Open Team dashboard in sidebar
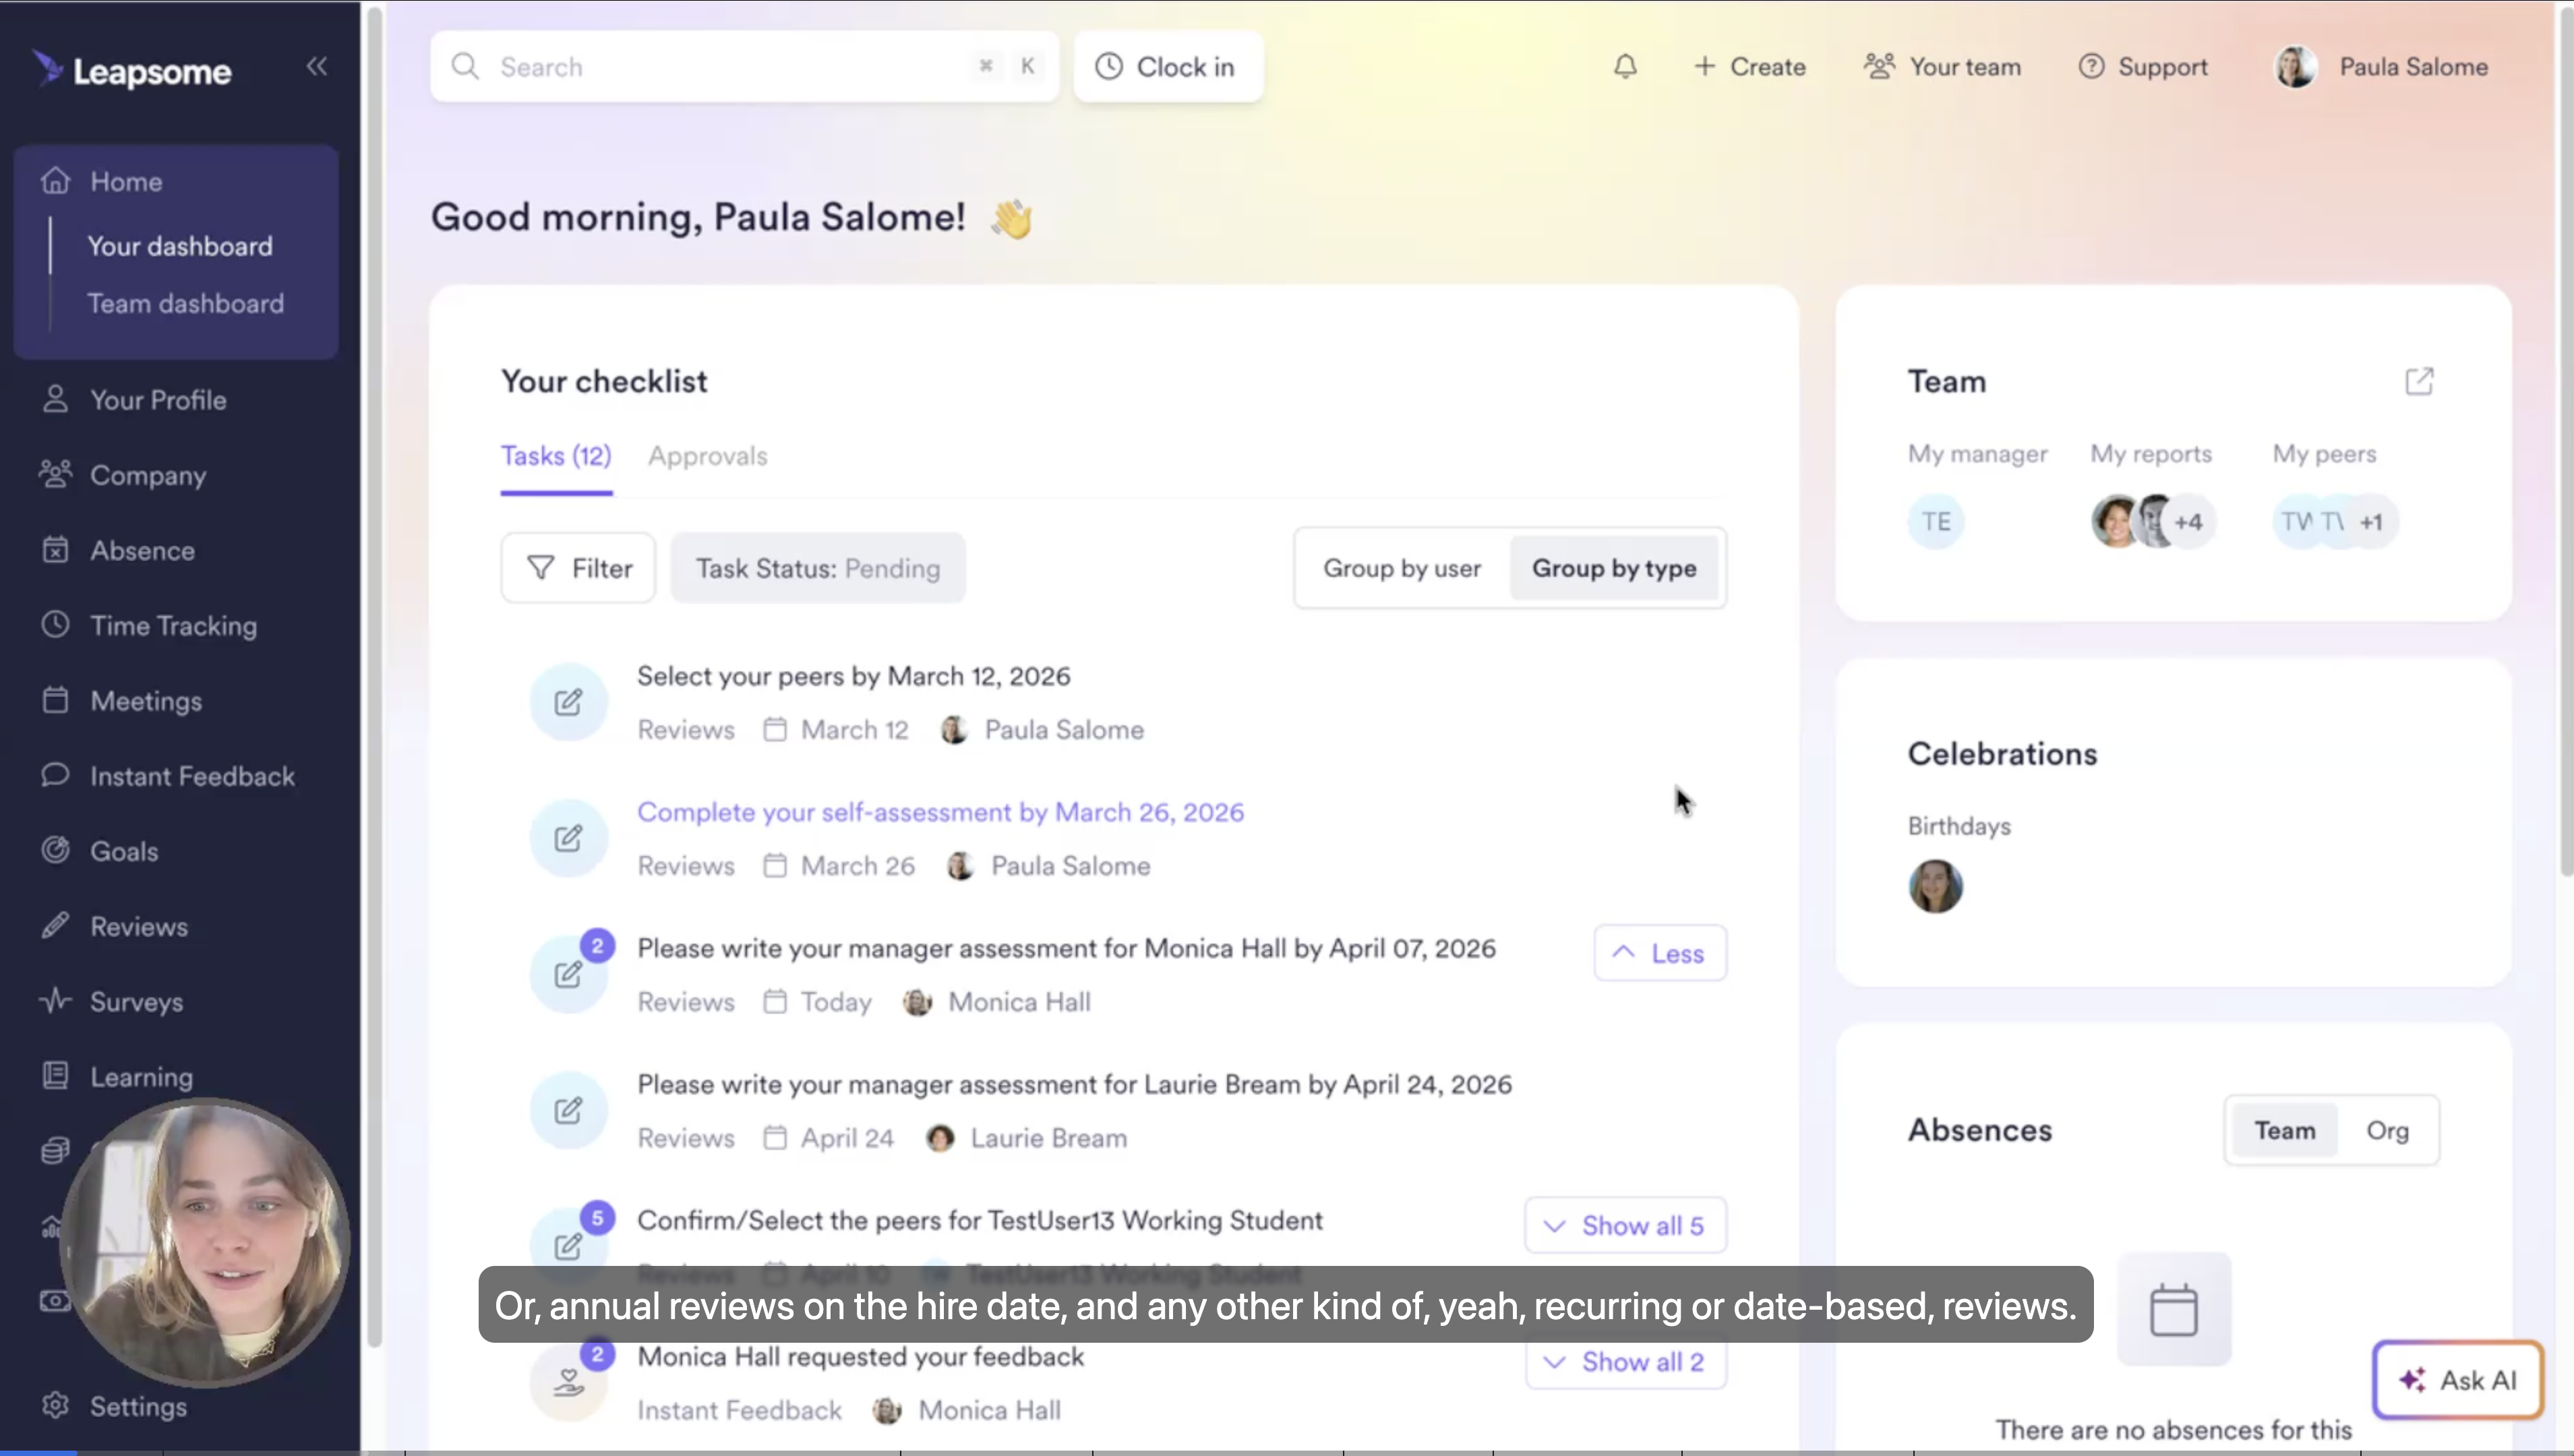Viewport: 2574px width, 1456px height. pyautogui.click(x=185, y=304)
